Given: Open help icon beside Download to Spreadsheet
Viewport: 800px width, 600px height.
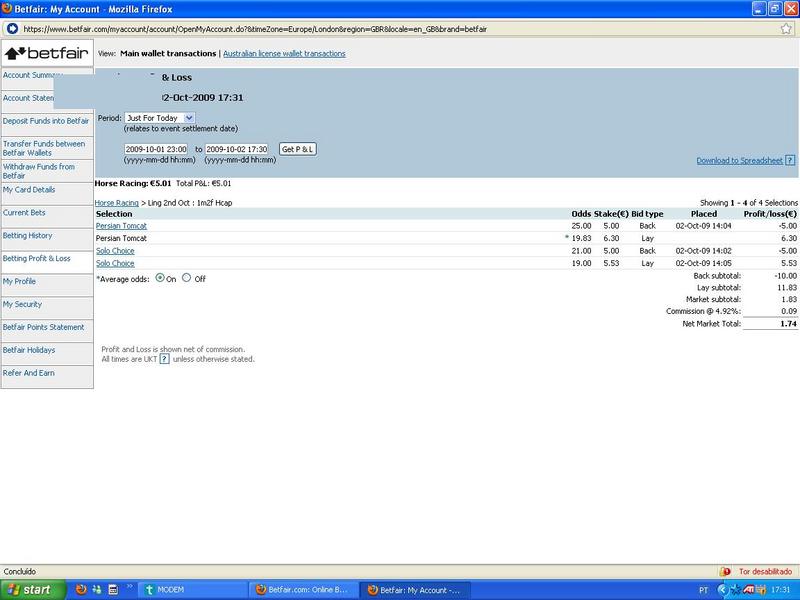Looking at the screenshot, I should pyautogui.click(x=790, y=160).
